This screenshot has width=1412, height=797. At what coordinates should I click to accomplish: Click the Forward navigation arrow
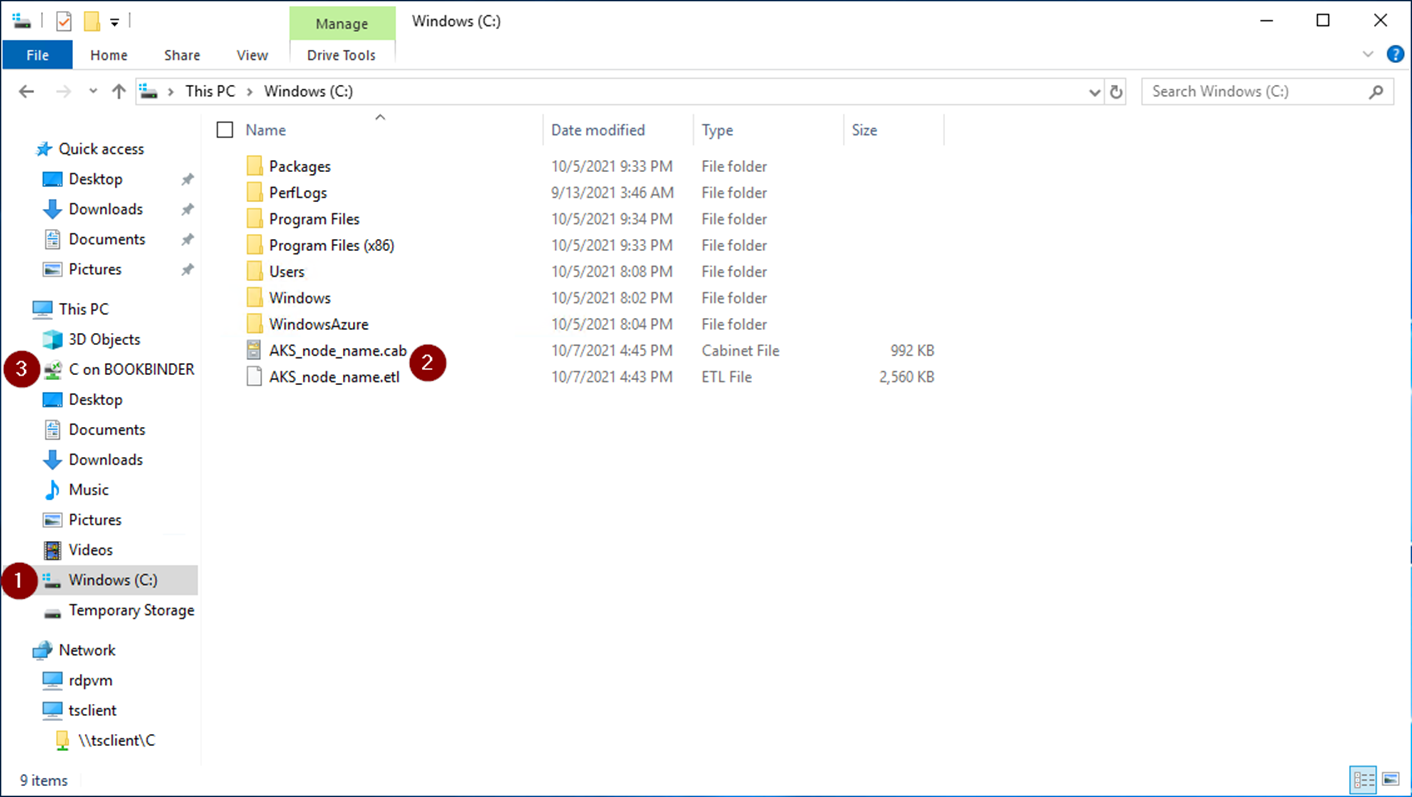pyautogui.click(x=63, y=91)
